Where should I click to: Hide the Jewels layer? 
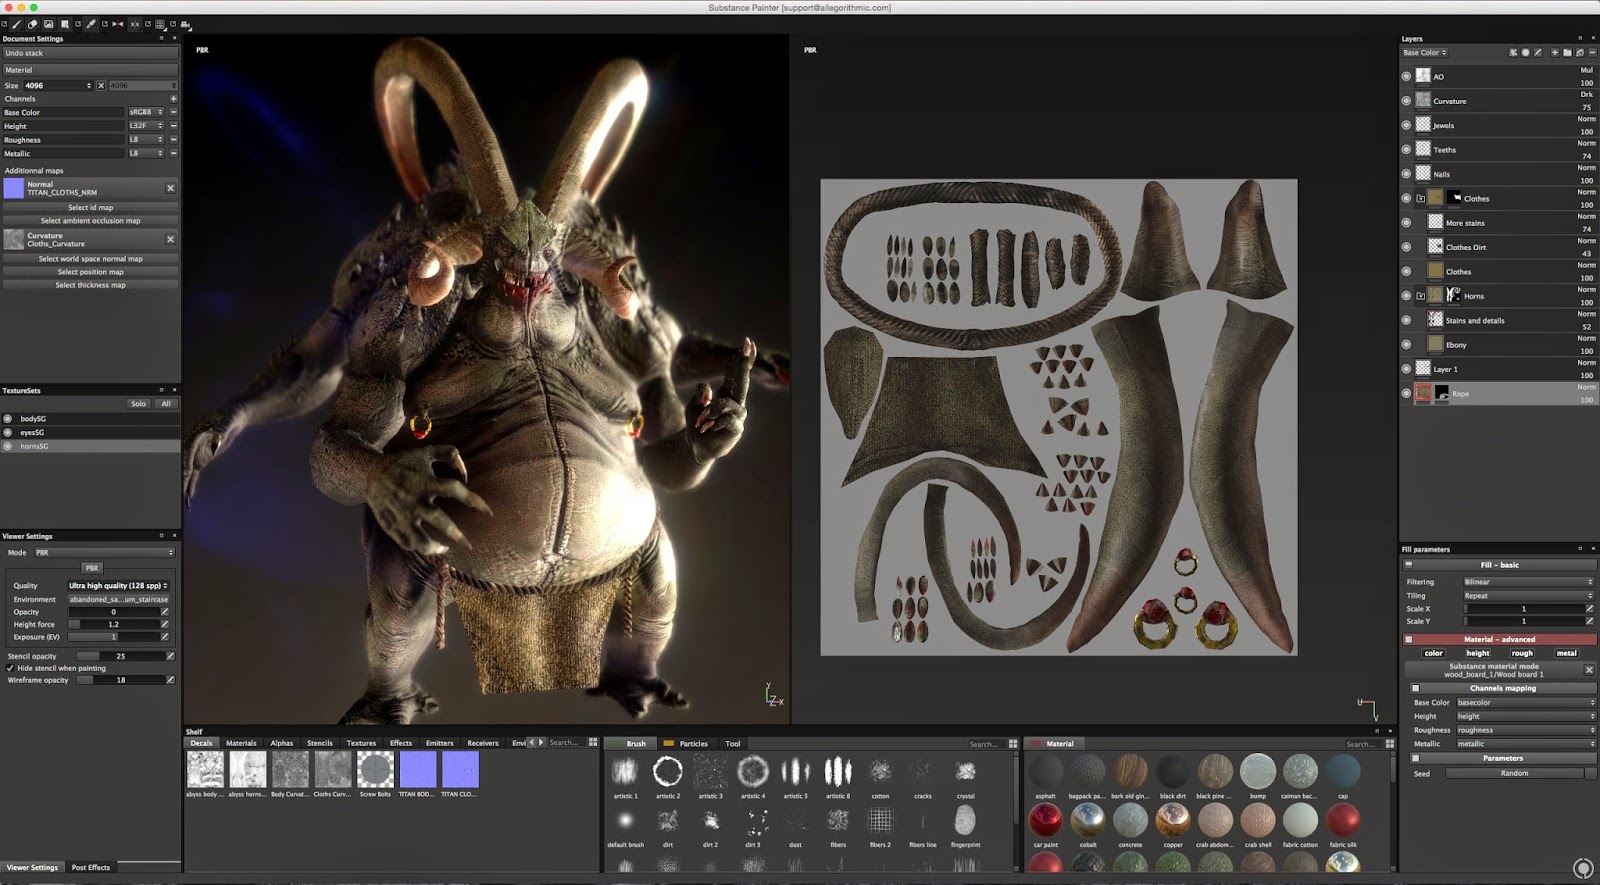1406,126
